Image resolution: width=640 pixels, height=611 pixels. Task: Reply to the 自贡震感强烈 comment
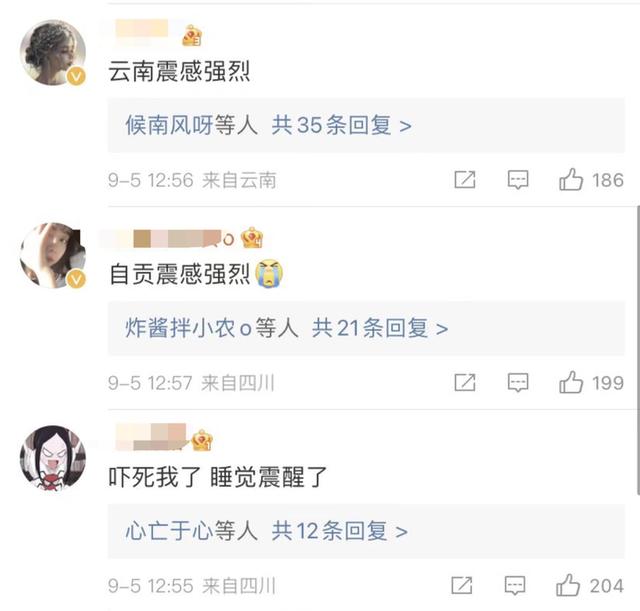tap(518, 382)
